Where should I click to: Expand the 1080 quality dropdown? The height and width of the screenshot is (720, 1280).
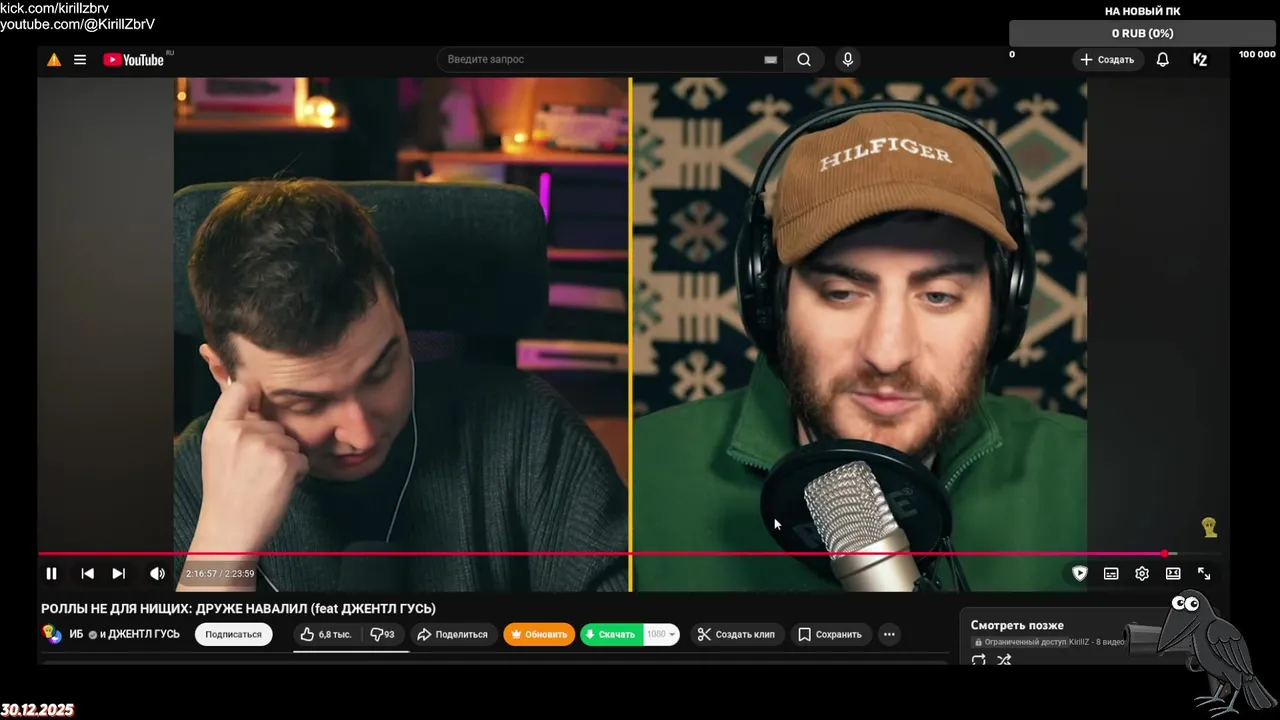(x=661, y=634)
